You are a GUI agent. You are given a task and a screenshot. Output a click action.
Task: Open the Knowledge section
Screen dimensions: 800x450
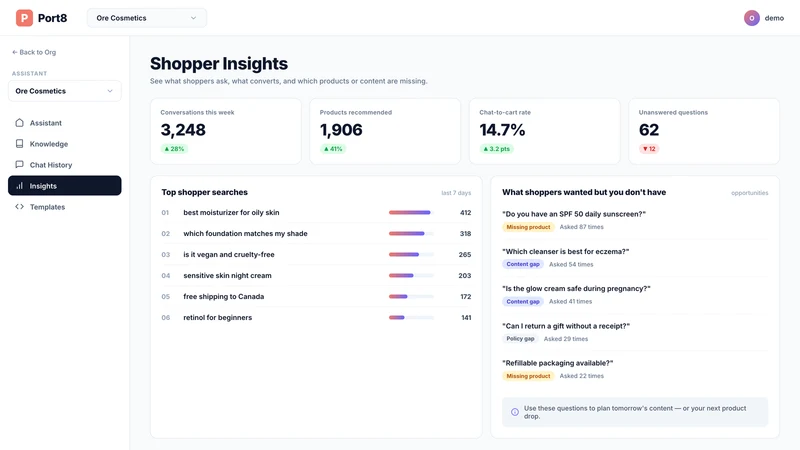coord(65,144)
